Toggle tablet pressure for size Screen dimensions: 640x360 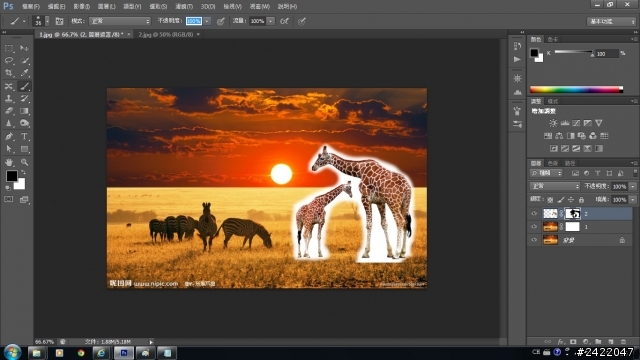pos(302,21)
